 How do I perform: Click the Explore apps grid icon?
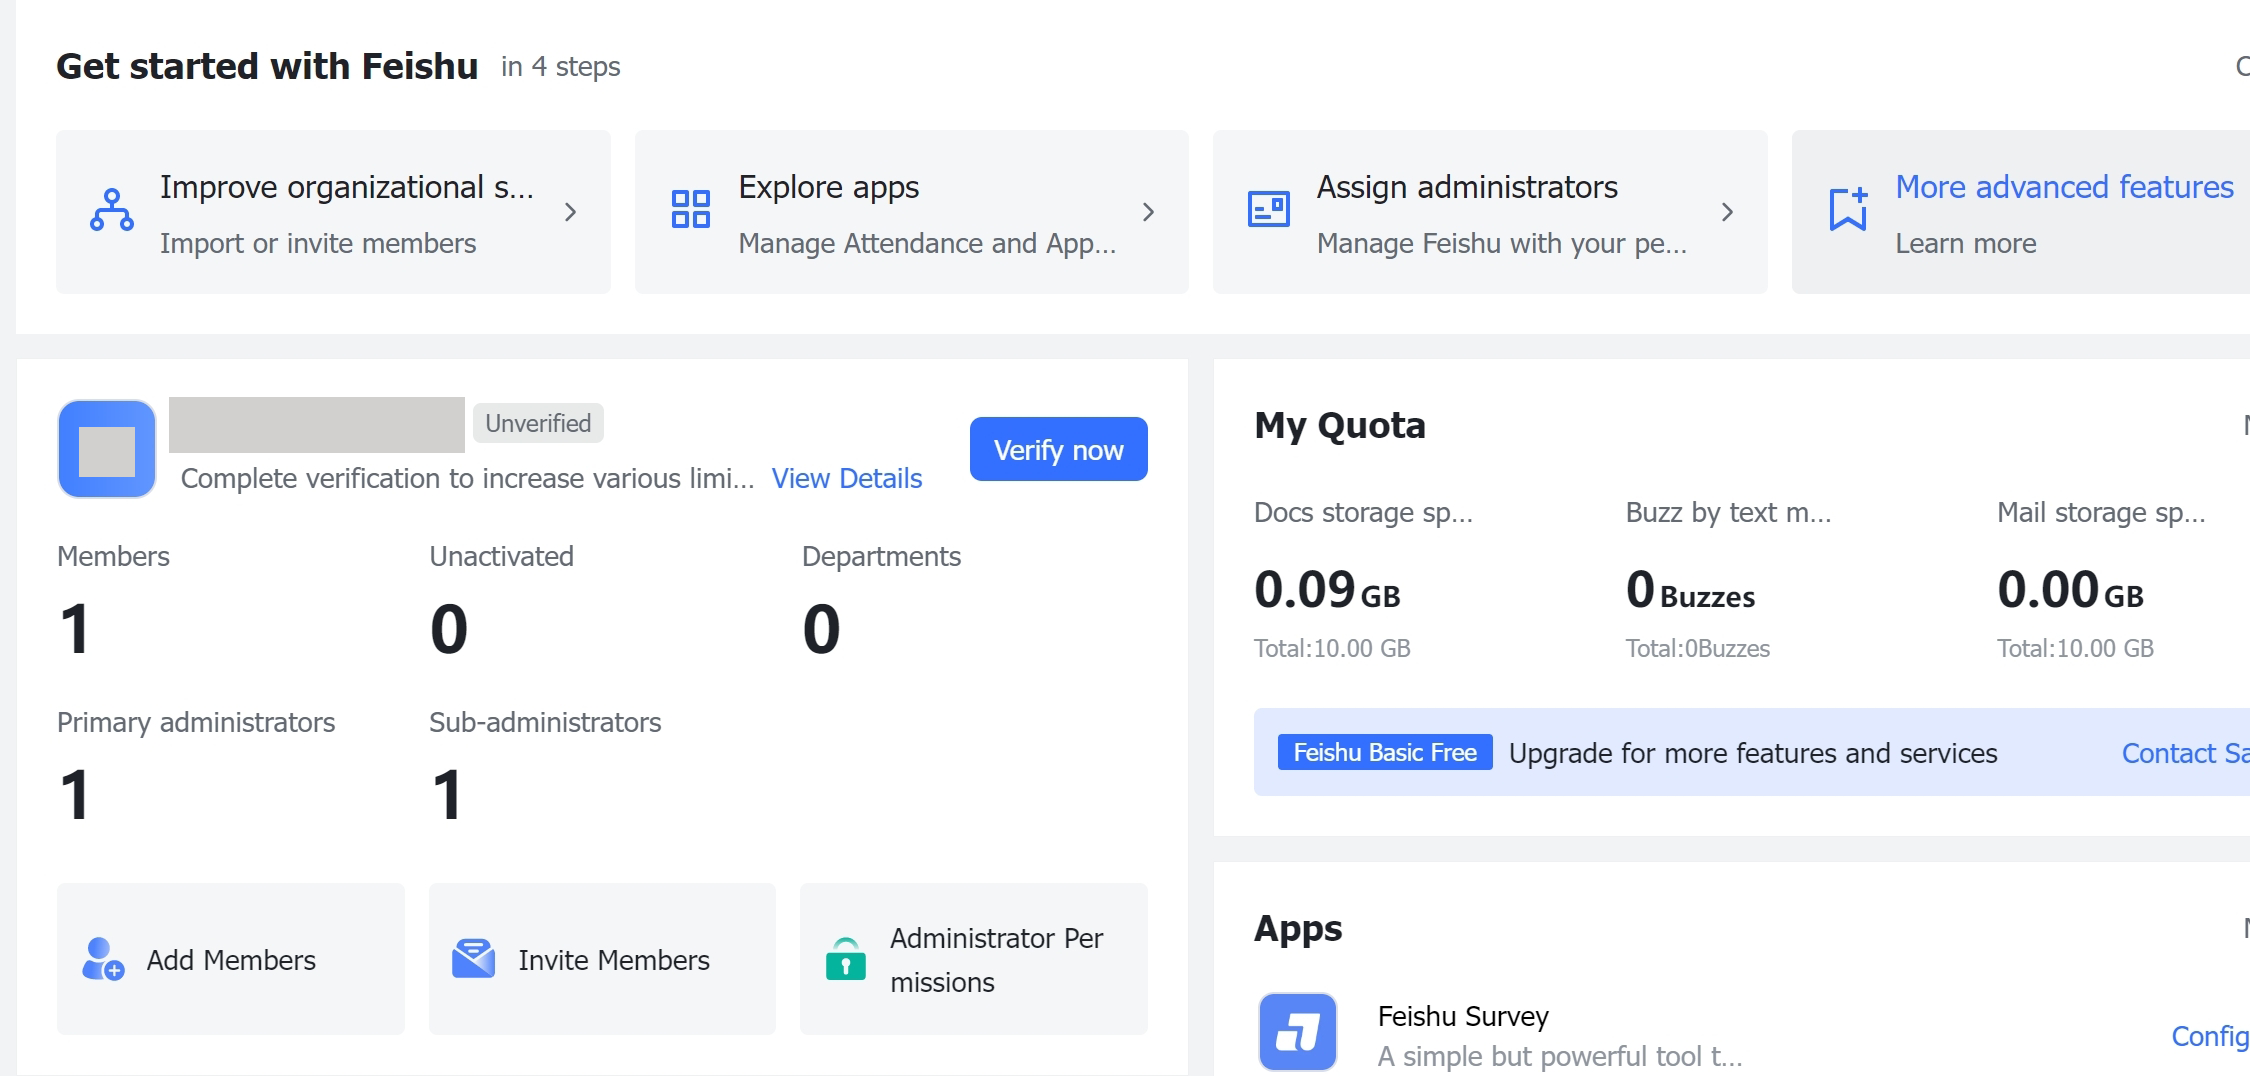(690, 210)
